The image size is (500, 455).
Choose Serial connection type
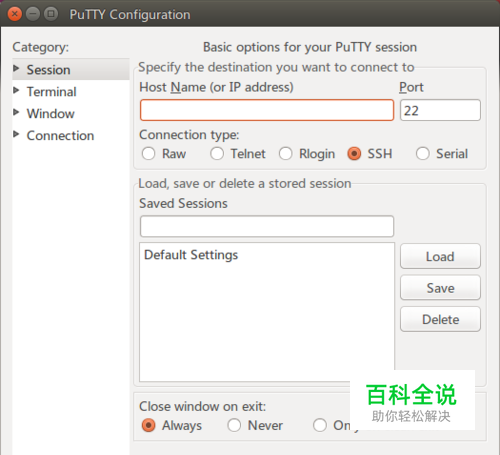click(423, 154)
